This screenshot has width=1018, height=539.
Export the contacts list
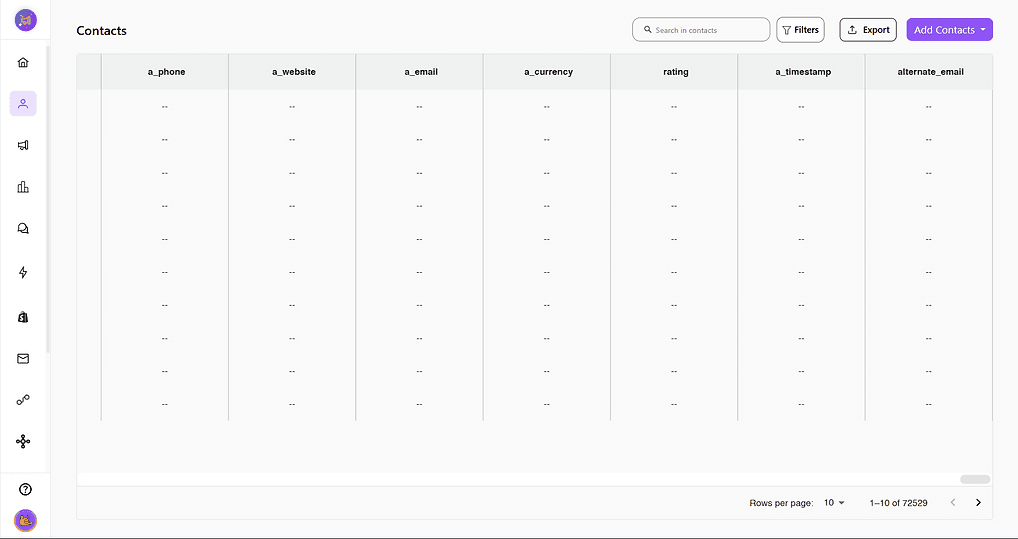point(868,30)
